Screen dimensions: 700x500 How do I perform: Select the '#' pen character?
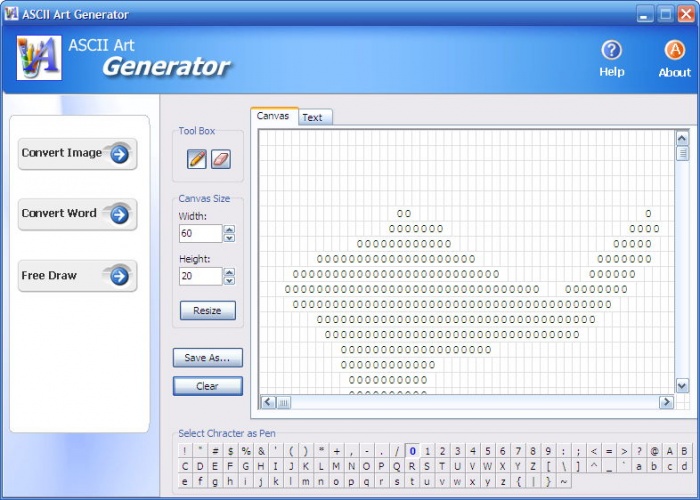coord(215,451)
